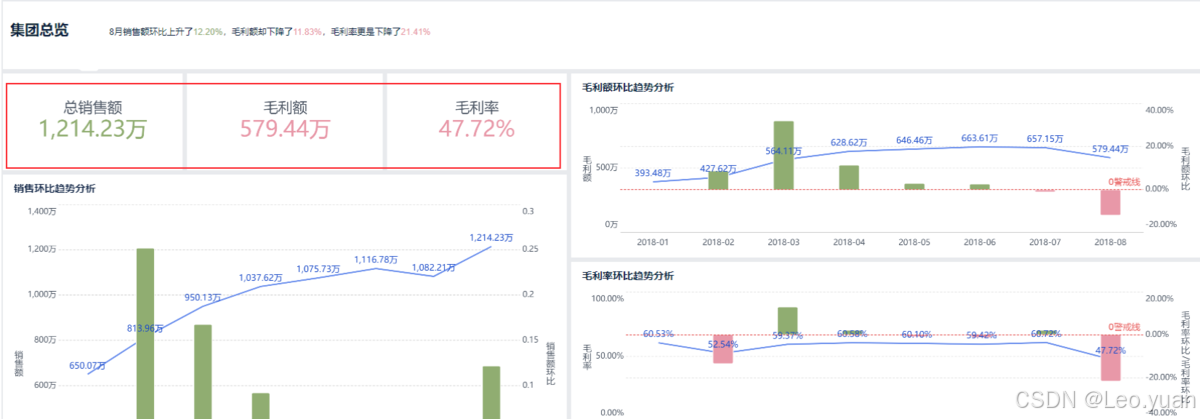Click the pink bar near 52.54% in margin chart

[x=723, y=348]
